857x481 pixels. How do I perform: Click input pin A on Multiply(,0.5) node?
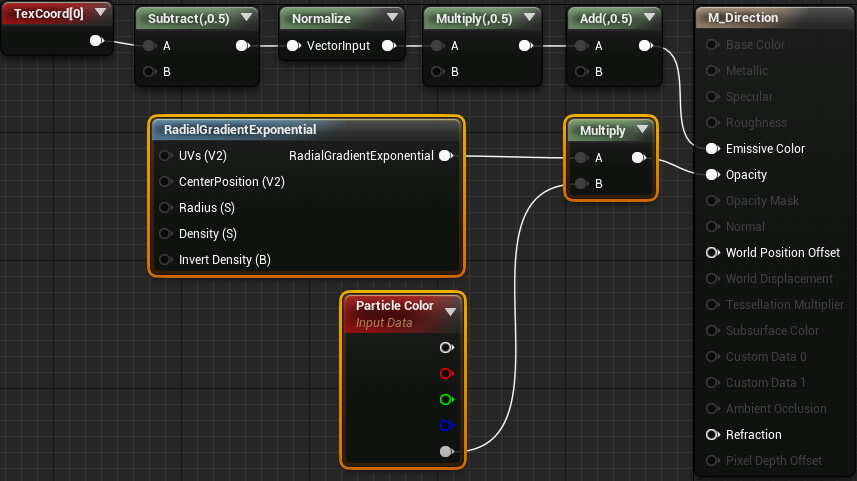click(437, 46)
